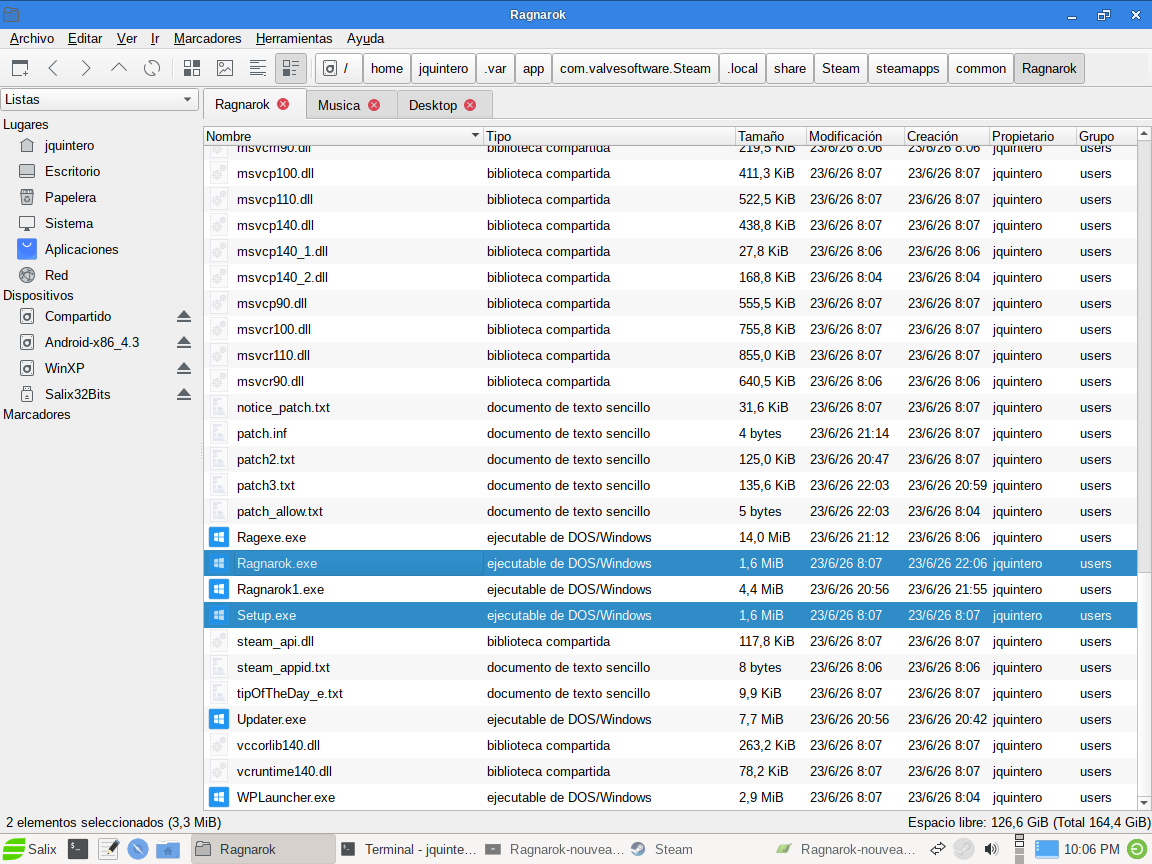
Task: Open the Ayuda menu
Action: 365,38
